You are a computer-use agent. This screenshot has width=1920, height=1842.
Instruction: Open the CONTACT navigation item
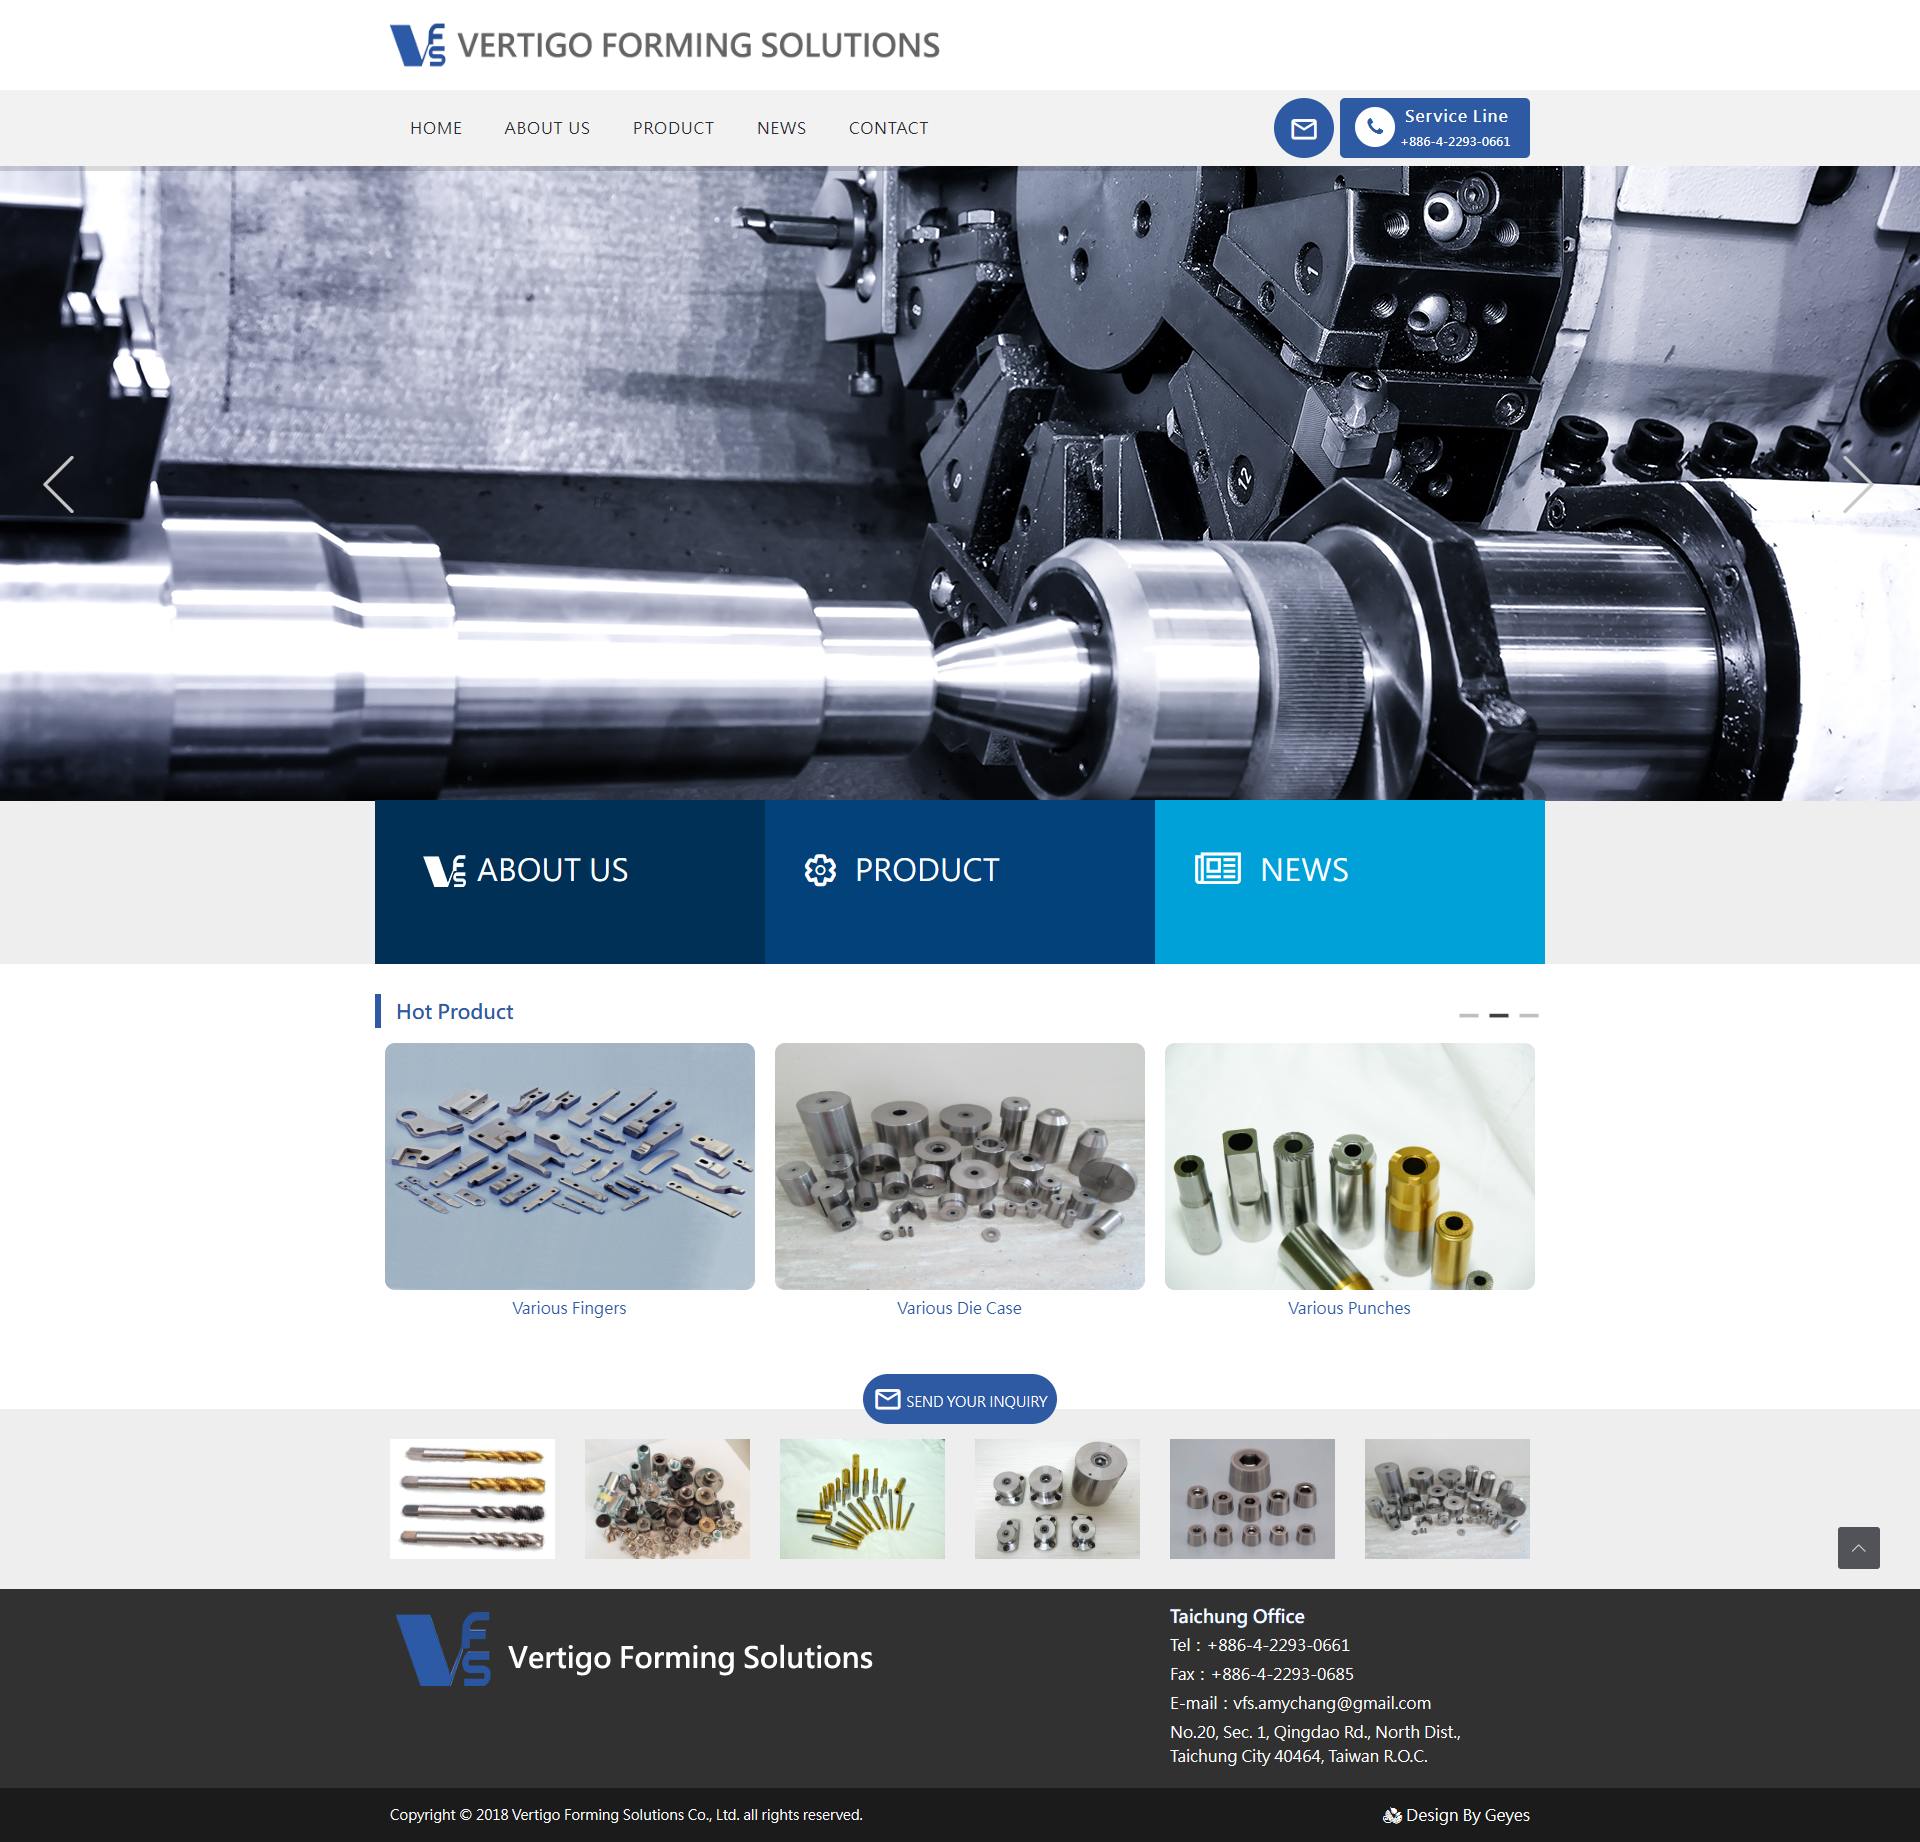[x=888, y=128]
